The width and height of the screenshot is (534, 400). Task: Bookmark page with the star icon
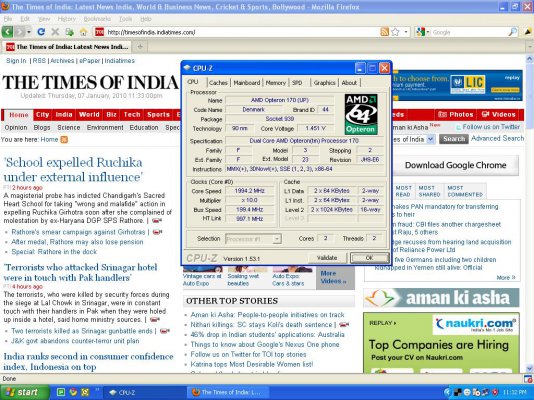(395, 32)
